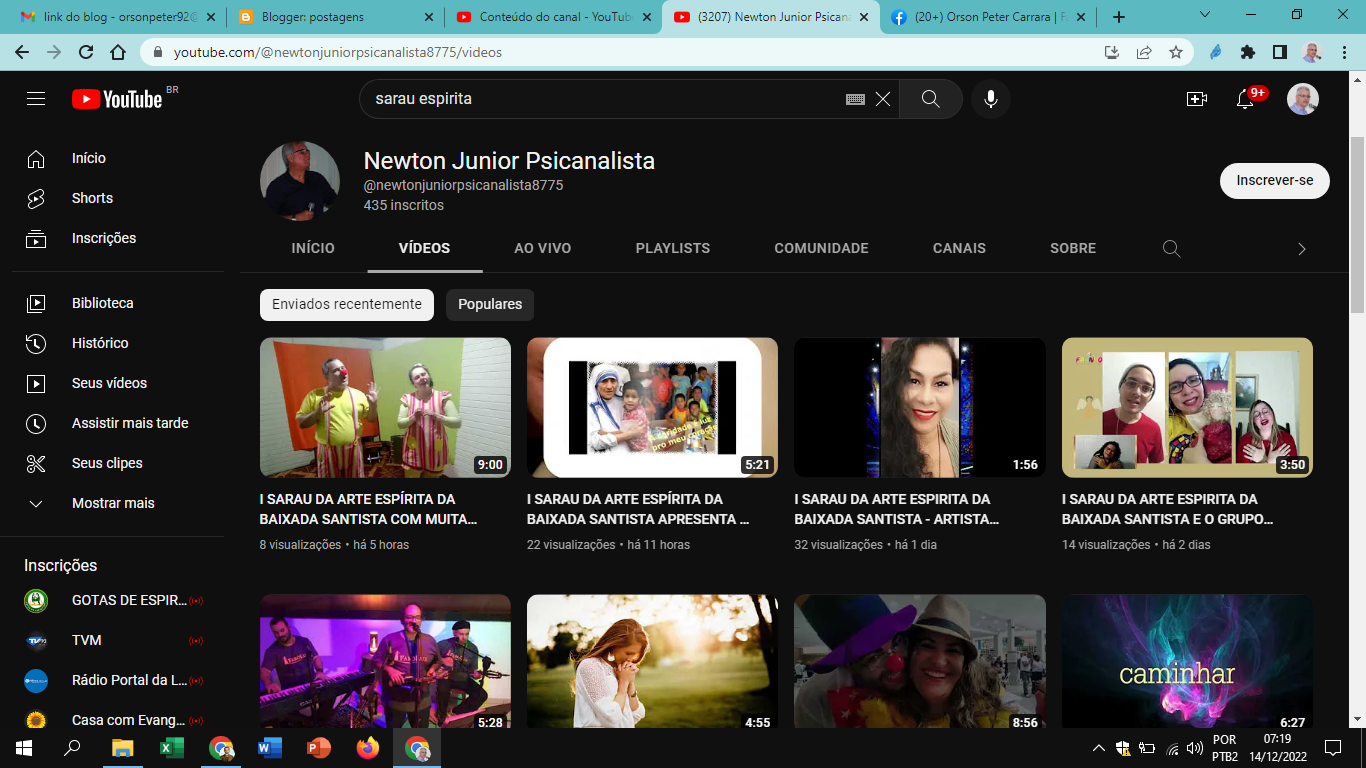
Task: Open the 1:56 video thumbnail
Action: (x=920, y=407)
